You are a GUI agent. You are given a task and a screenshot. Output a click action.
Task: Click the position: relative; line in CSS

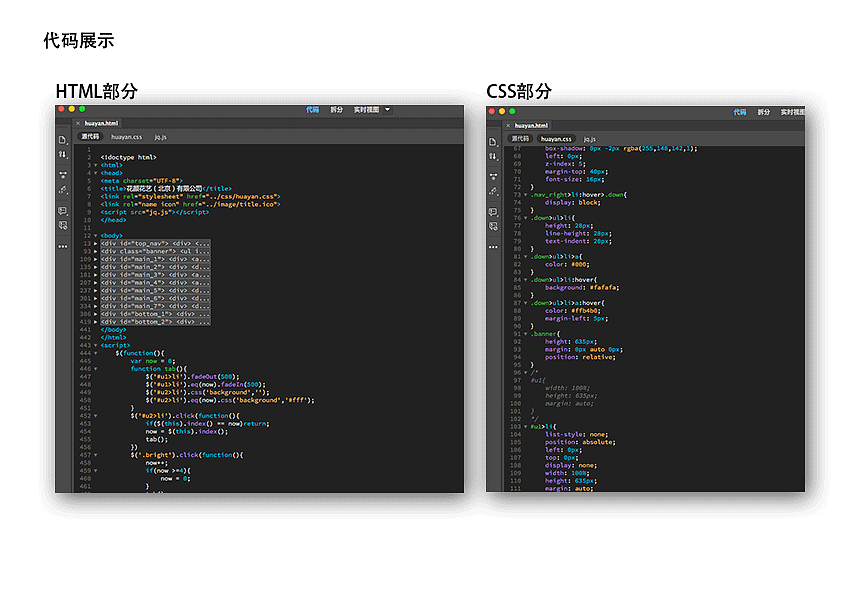580,357
